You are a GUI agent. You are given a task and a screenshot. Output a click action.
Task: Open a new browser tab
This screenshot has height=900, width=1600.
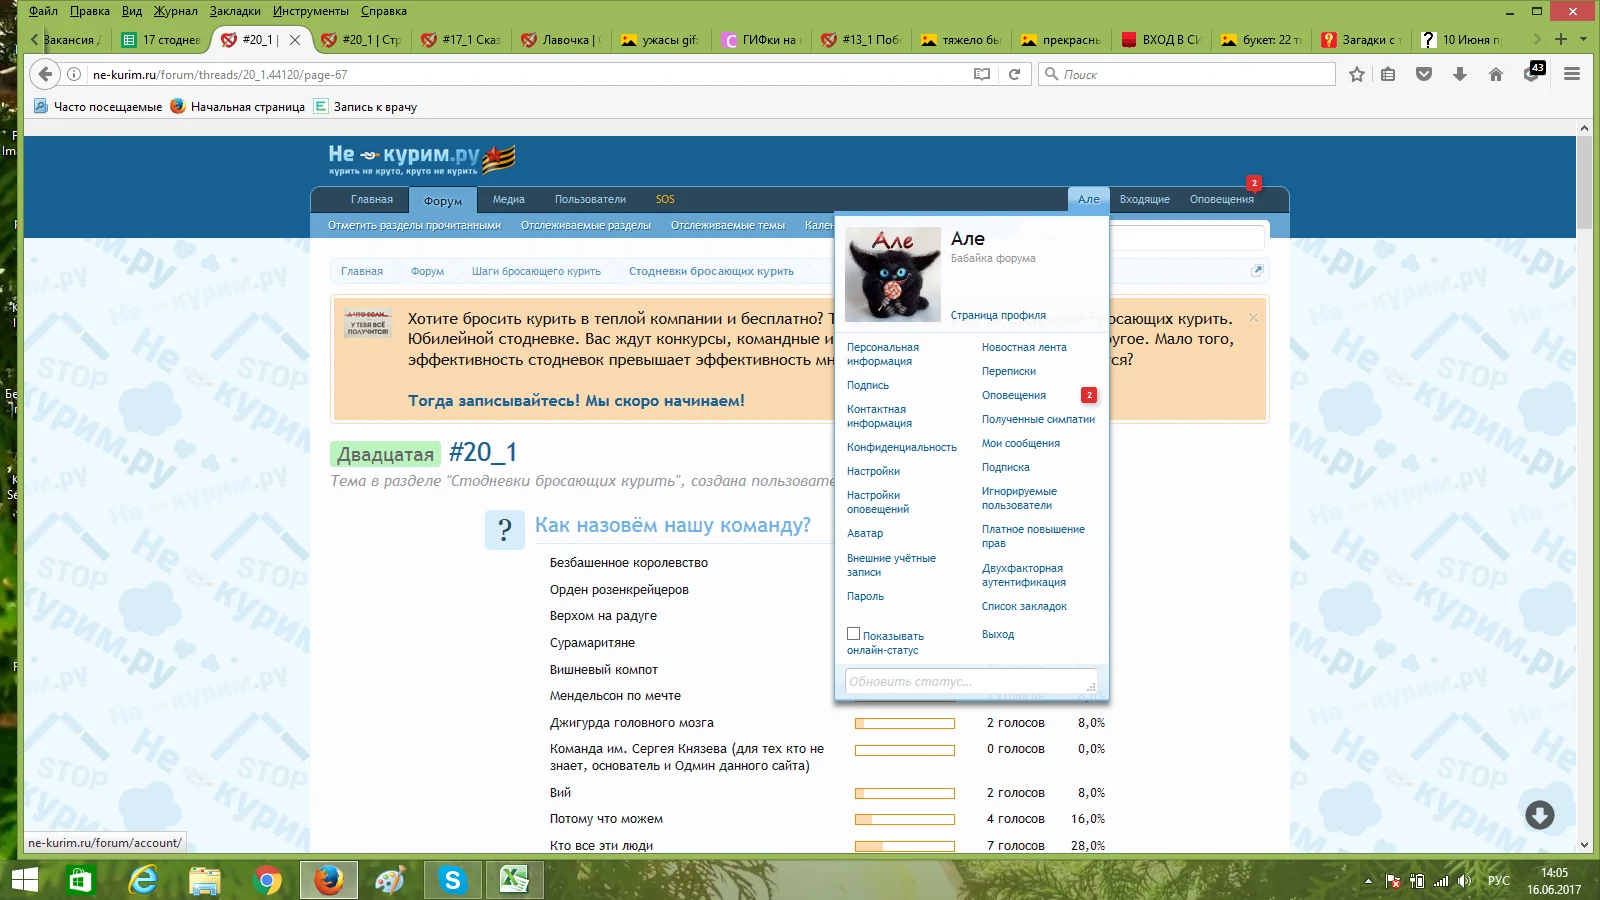[1561, 39]
